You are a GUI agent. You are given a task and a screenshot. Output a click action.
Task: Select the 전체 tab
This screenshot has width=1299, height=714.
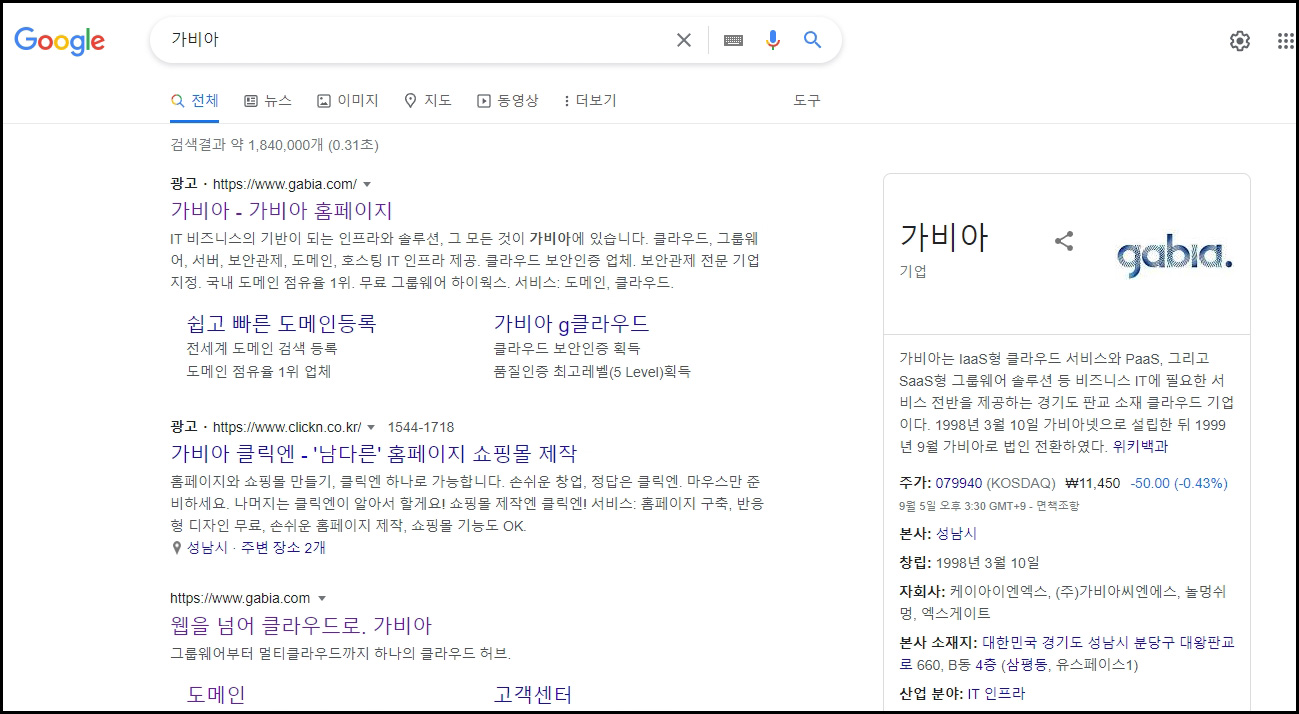coord(195,101)
